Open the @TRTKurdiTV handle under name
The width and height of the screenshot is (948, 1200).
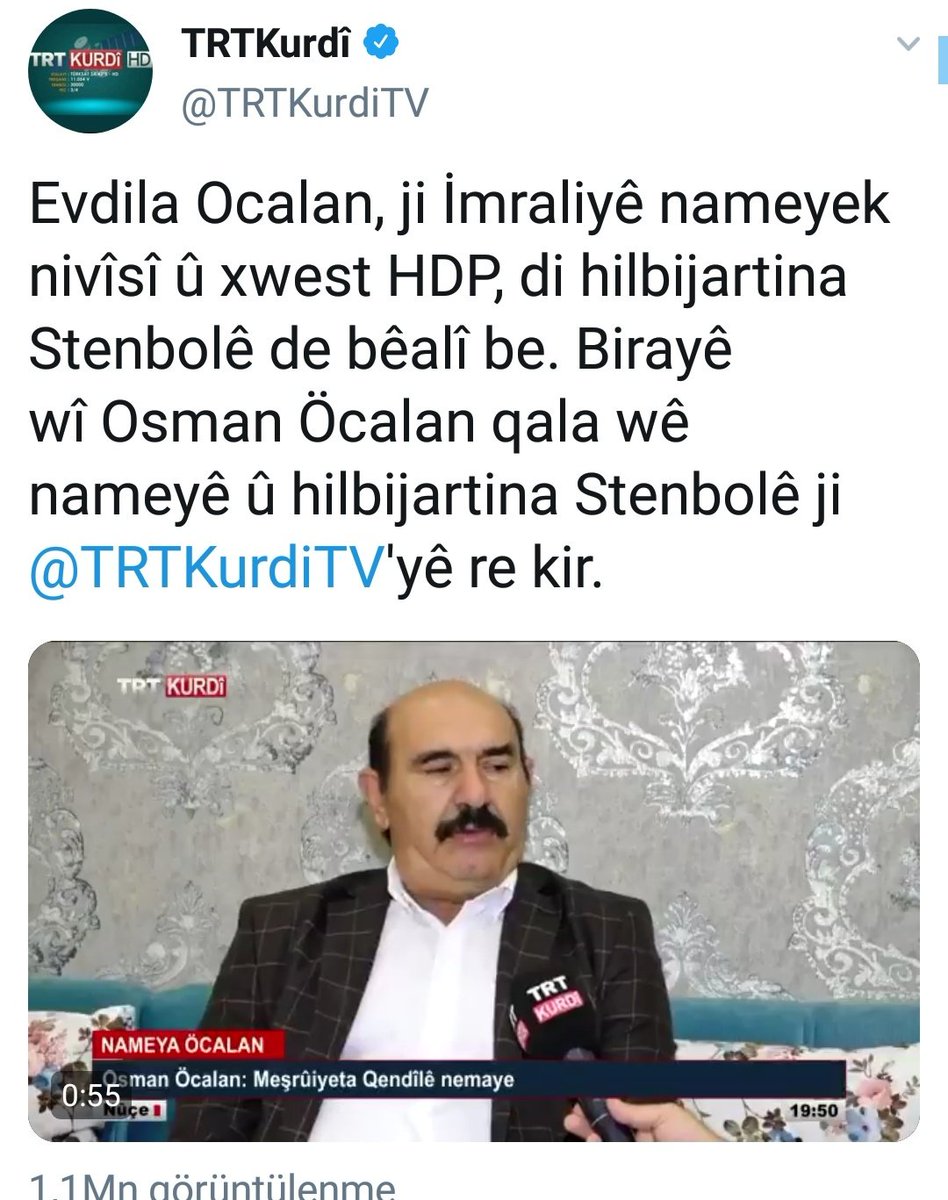point(304,103)
